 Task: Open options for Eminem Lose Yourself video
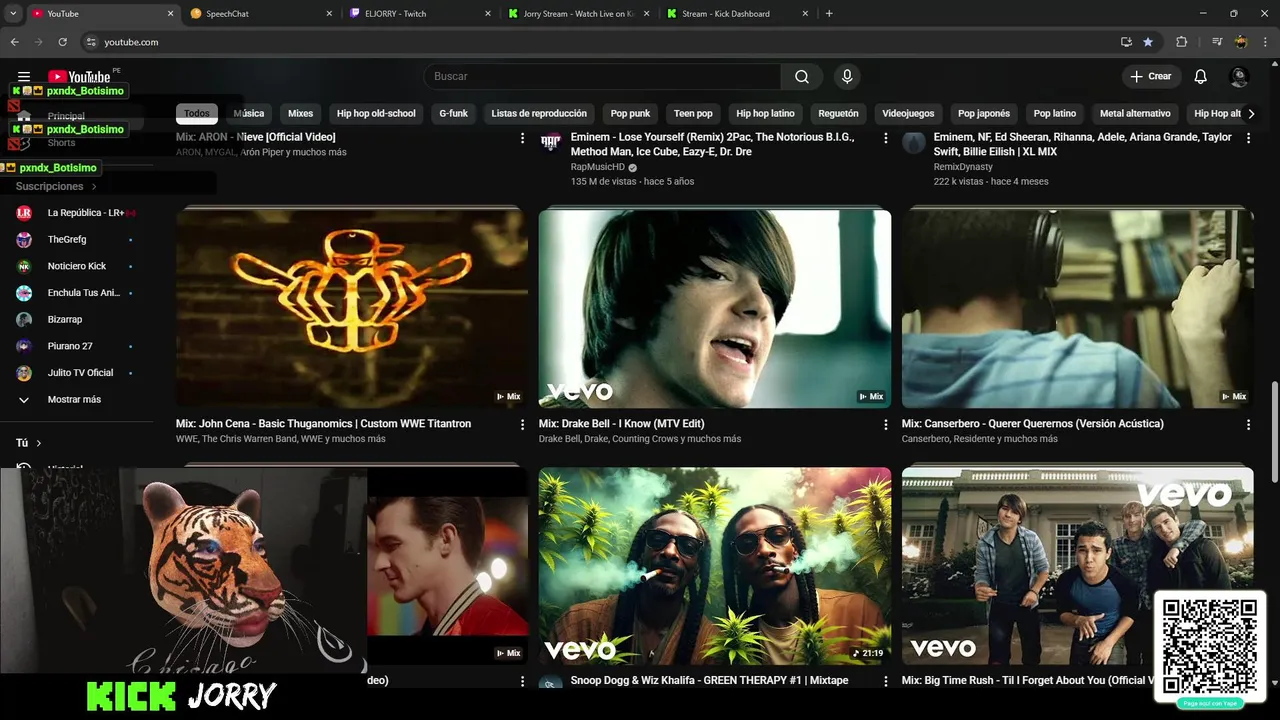click(x=885, y=138)
